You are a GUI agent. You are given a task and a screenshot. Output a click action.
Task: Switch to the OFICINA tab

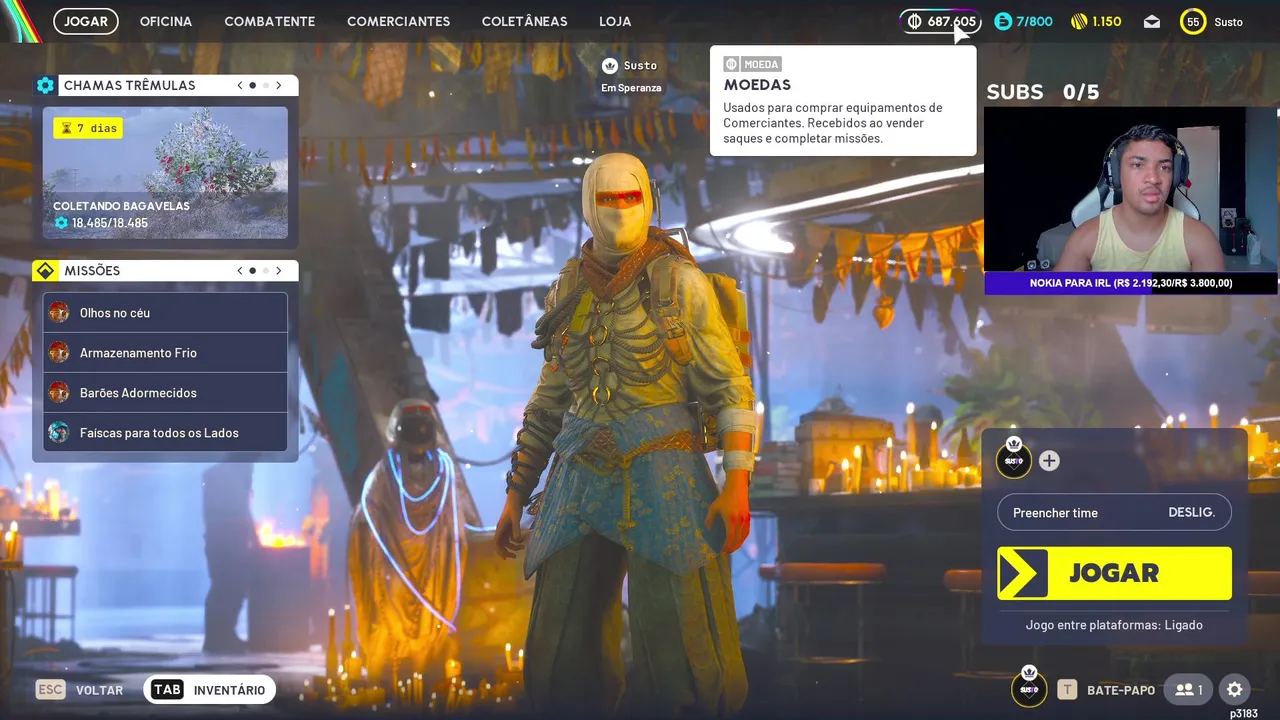click(166, 21)
